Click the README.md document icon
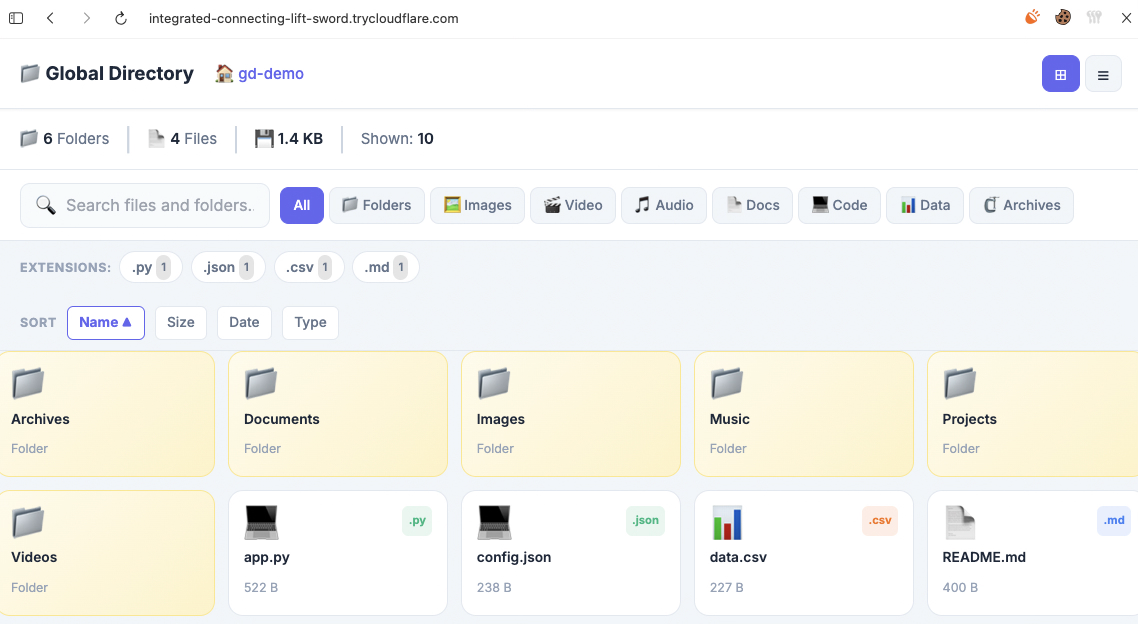 [x=960, y=522]
